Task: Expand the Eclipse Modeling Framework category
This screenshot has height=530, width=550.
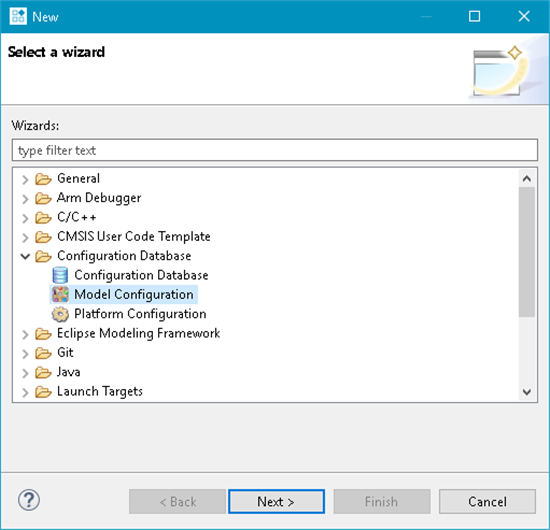Action: click(x=25, y=334)
